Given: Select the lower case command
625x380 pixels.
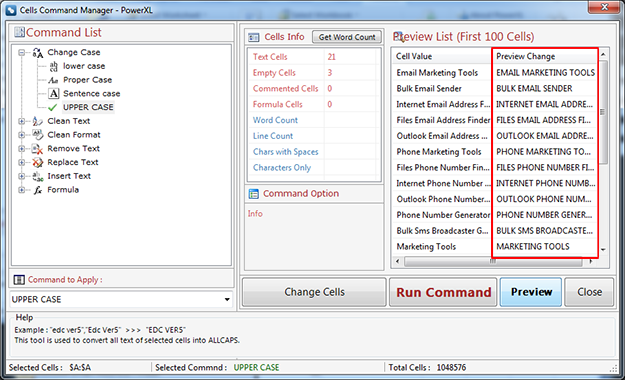Looking at the screenshot, I should pyautogui.click(x=84, y=66).
